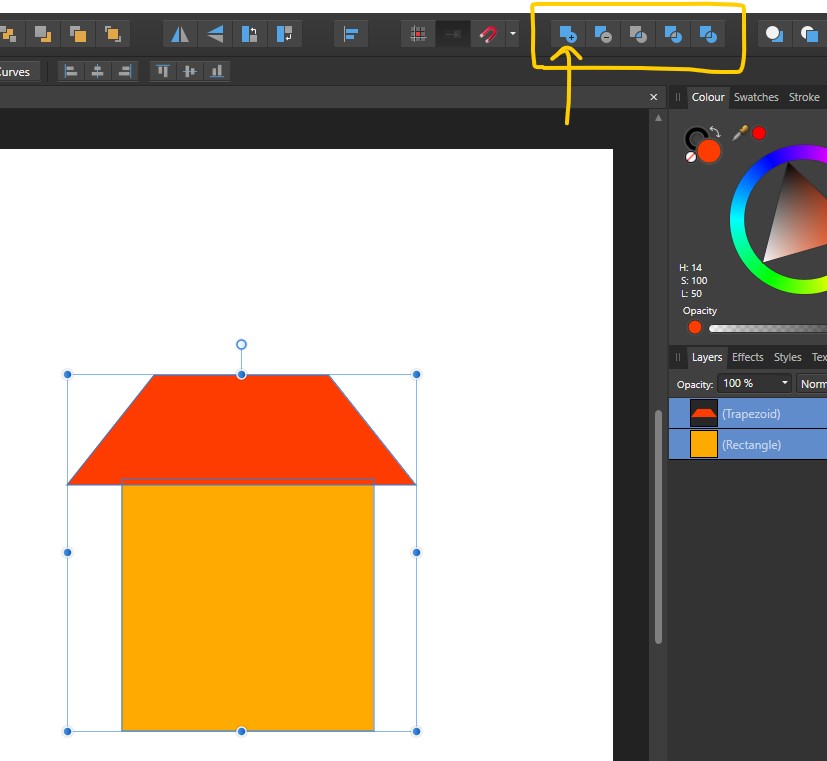Flip the selection vertically
The width and height of the screenshot is (827, 761).
(215, 35)
